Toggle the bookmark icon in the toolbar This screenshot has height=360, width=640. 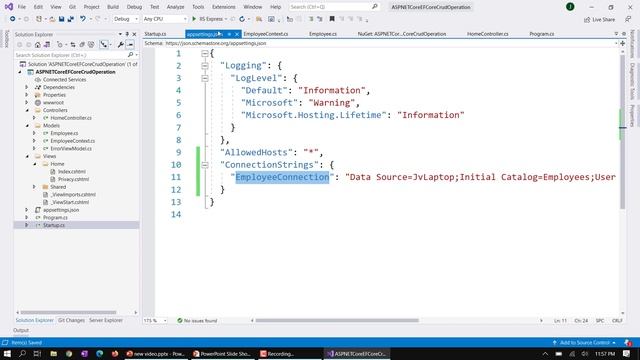coord(332,19)
